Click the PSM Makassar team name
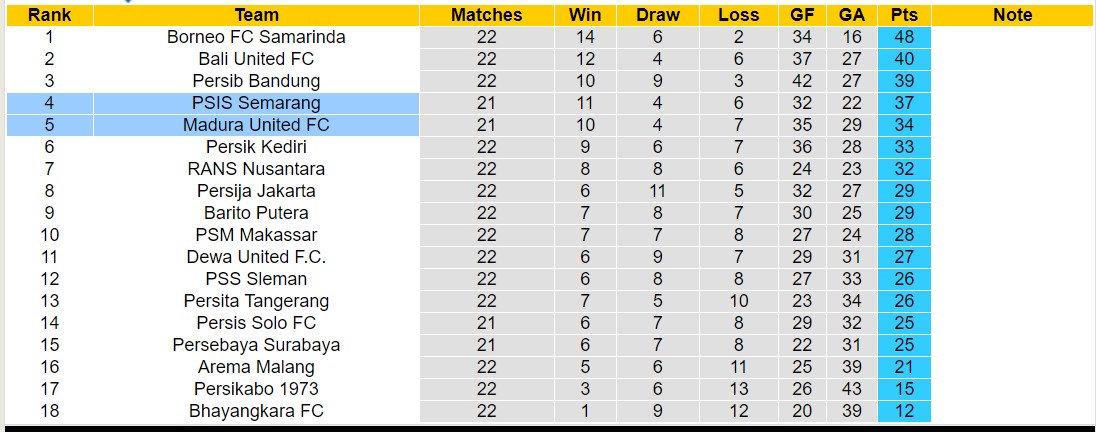 [x=256, y=235]
